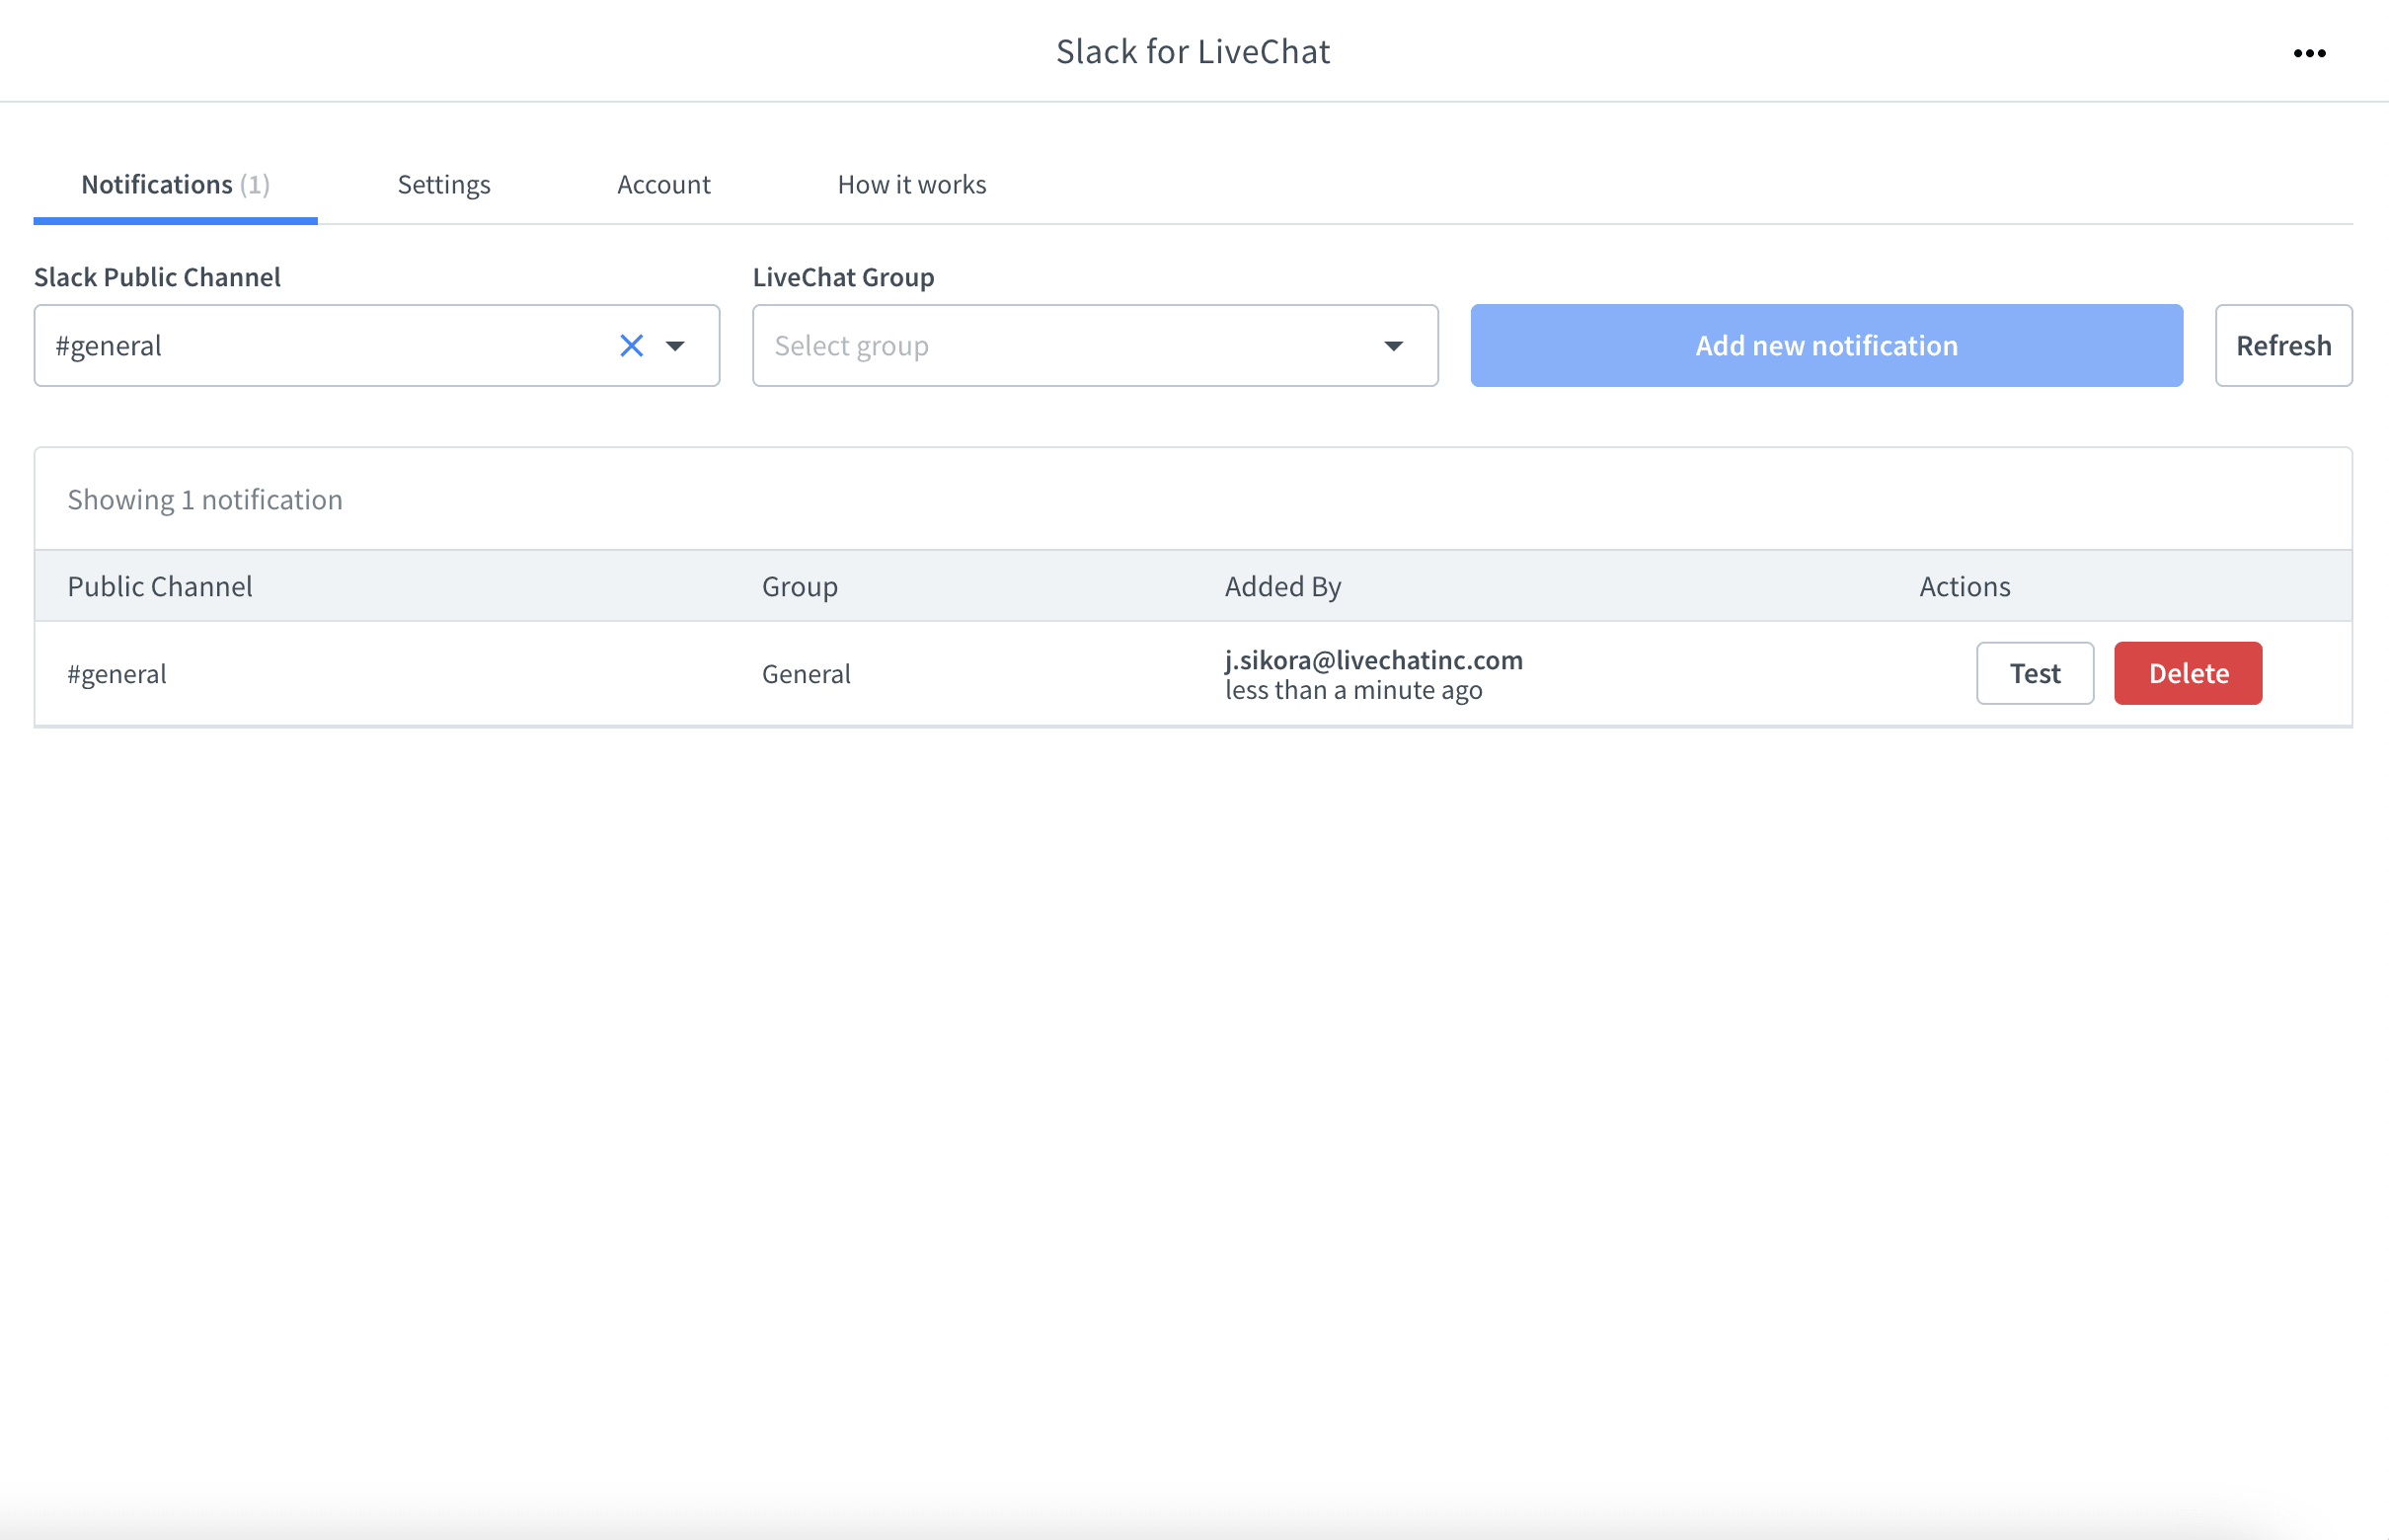View the How it works tab
This screenshot has width=2389, height=1540.
[912, 184]
